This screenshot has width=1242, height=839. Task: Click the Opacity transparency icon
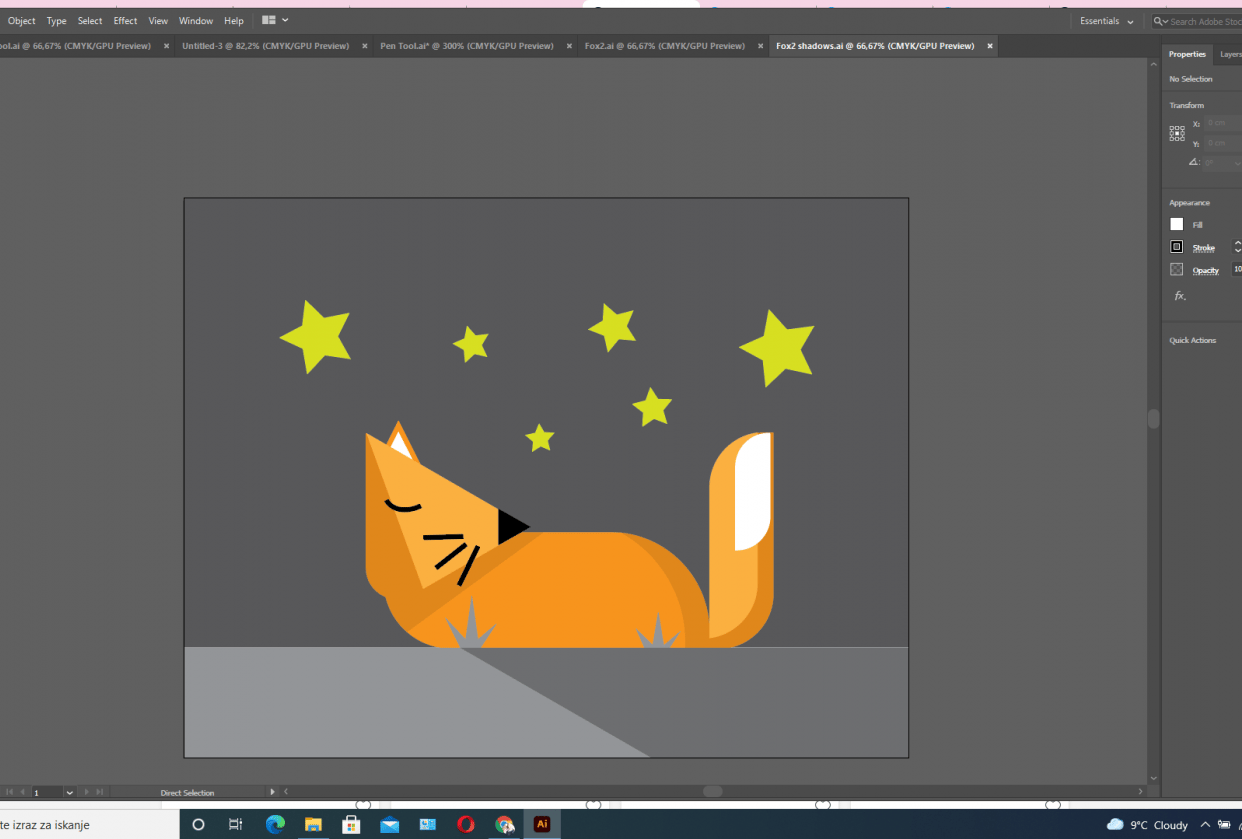tap(1176, 269)
